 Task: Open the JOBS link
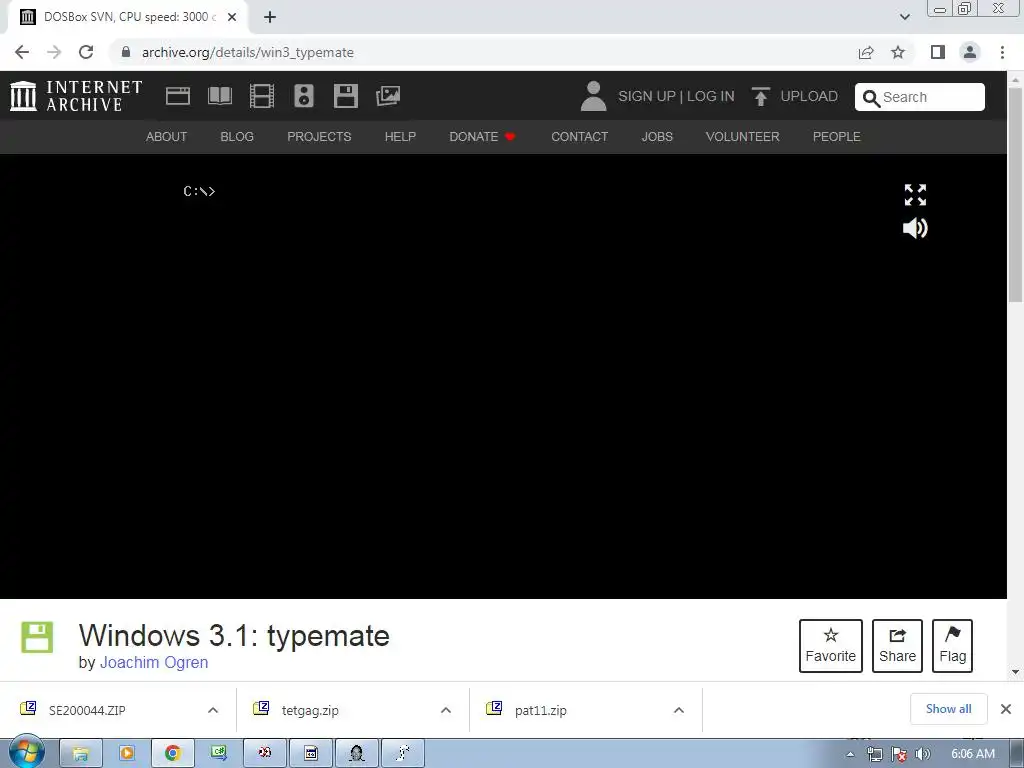pos(657,136)
